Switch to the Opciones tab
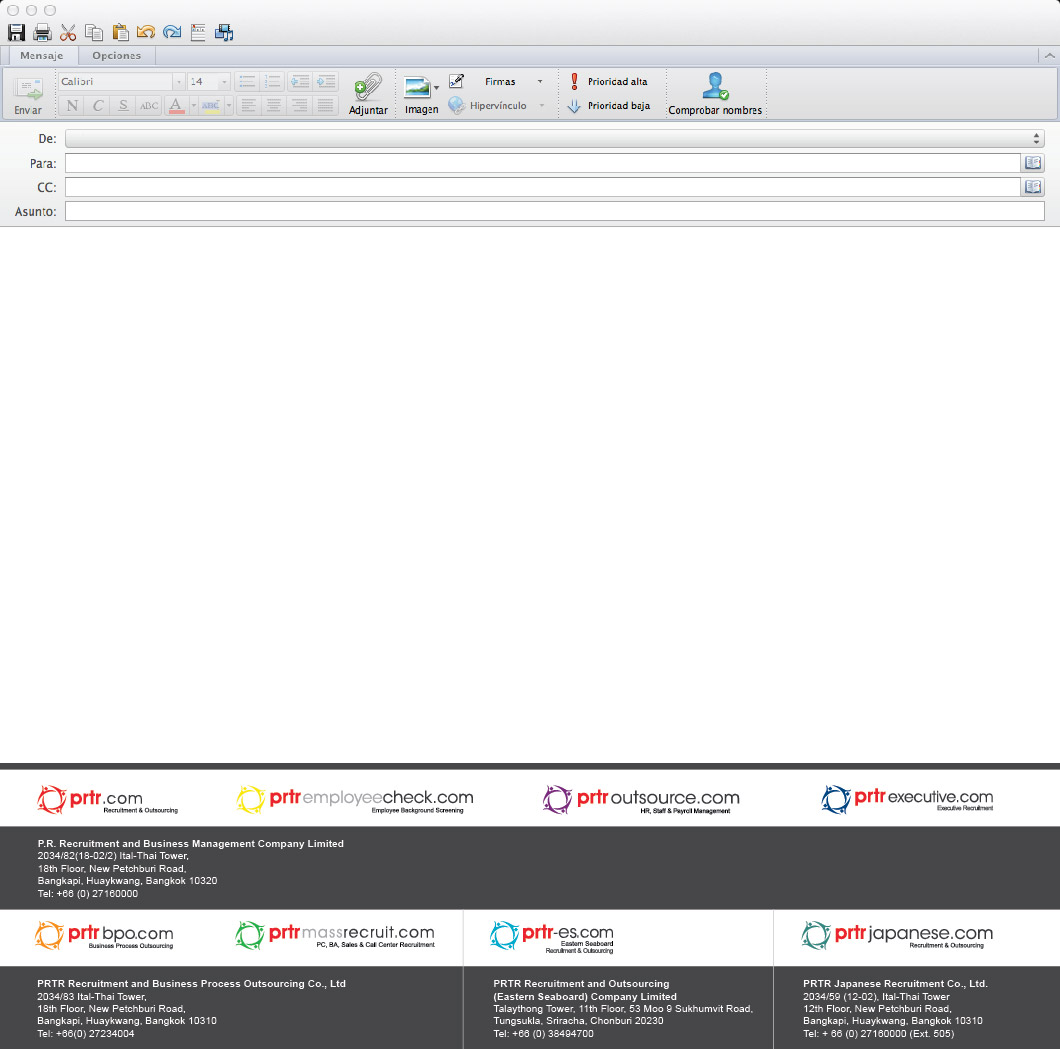Viewport: 1060px width, 1049px height. (x=117, y=56)
